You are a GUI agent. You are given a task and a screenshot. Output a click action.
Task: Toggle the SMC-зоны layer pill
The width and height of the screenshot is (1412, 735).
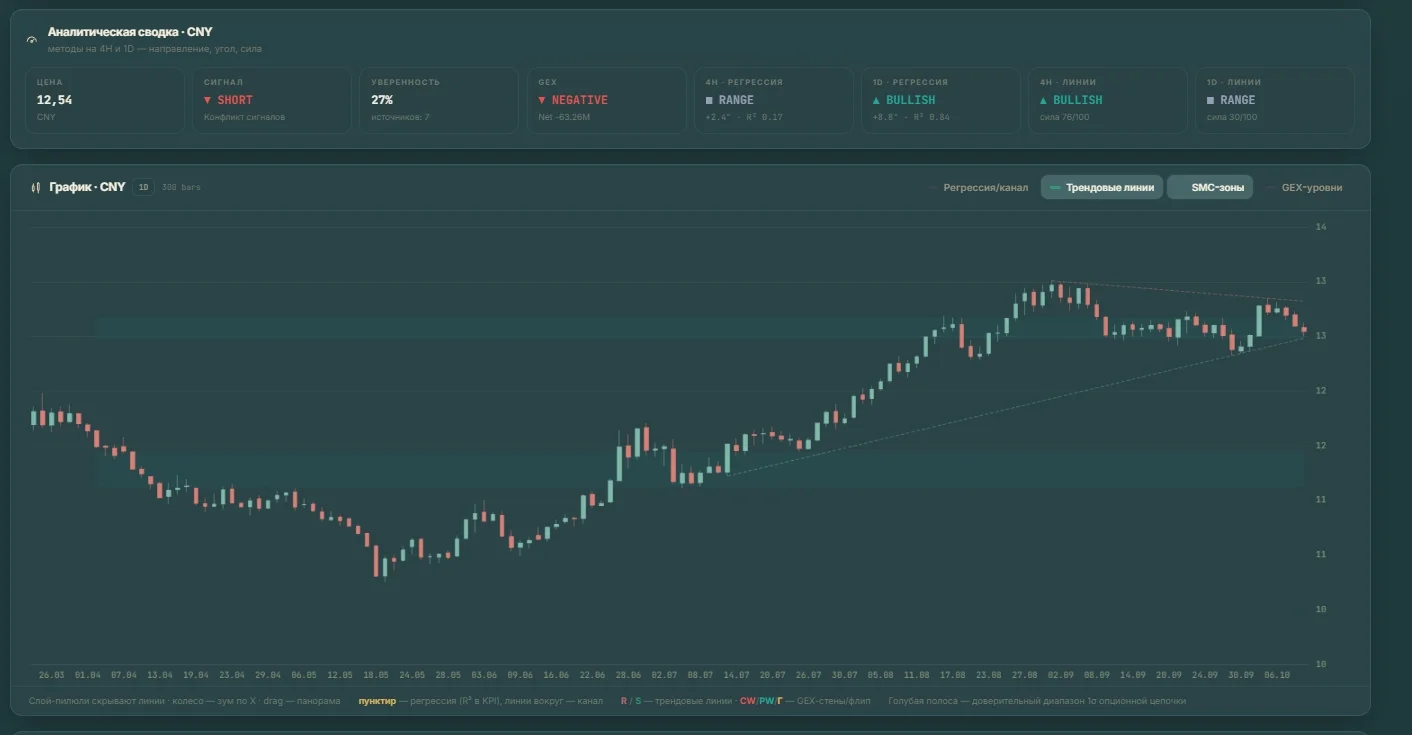tap(1210, 187)
